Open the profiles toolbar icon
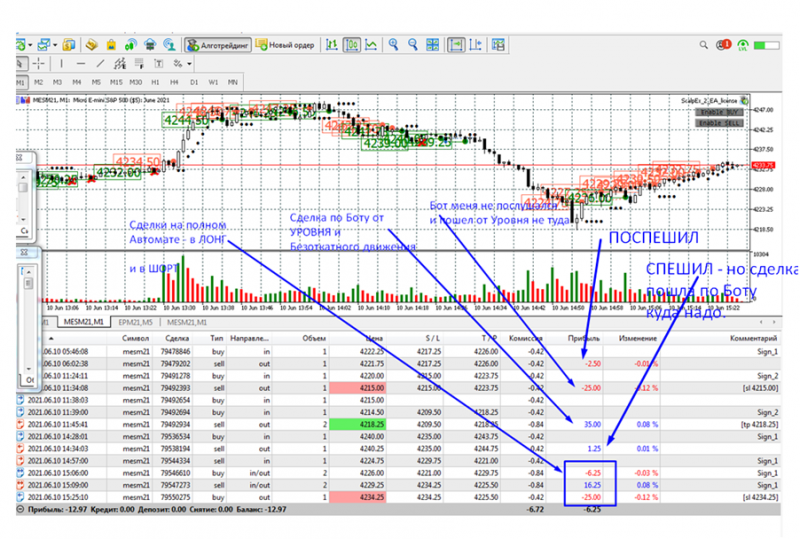The image size is (800, 539). (x=44, y=45)
